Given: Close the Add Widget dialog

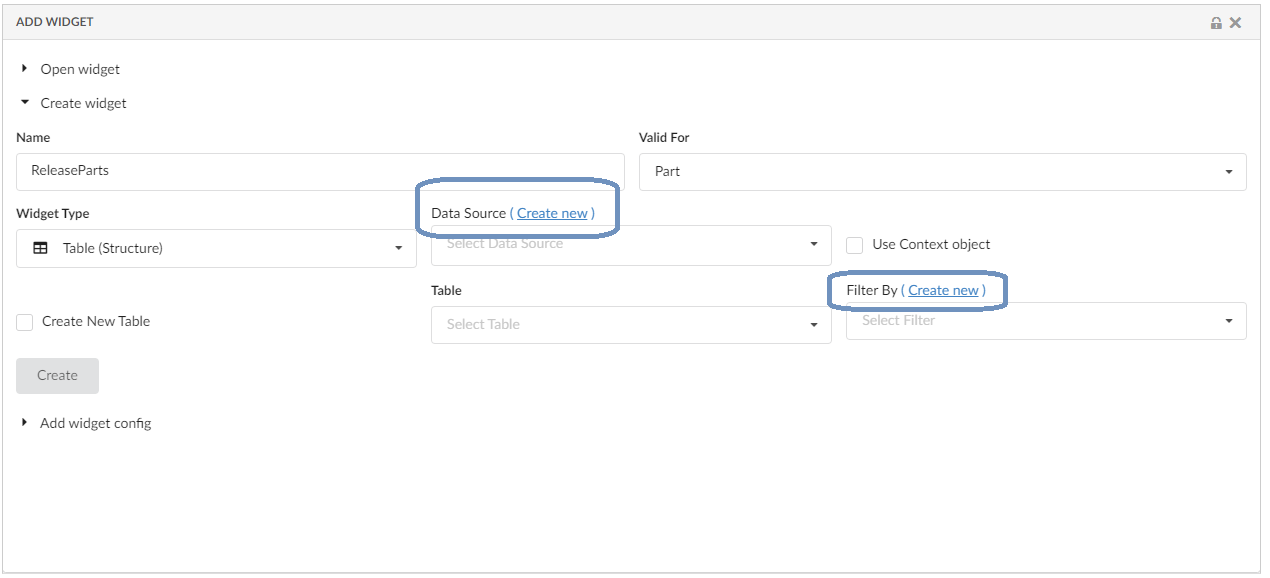Looking at the screenshot, I should pos(1236,23).
